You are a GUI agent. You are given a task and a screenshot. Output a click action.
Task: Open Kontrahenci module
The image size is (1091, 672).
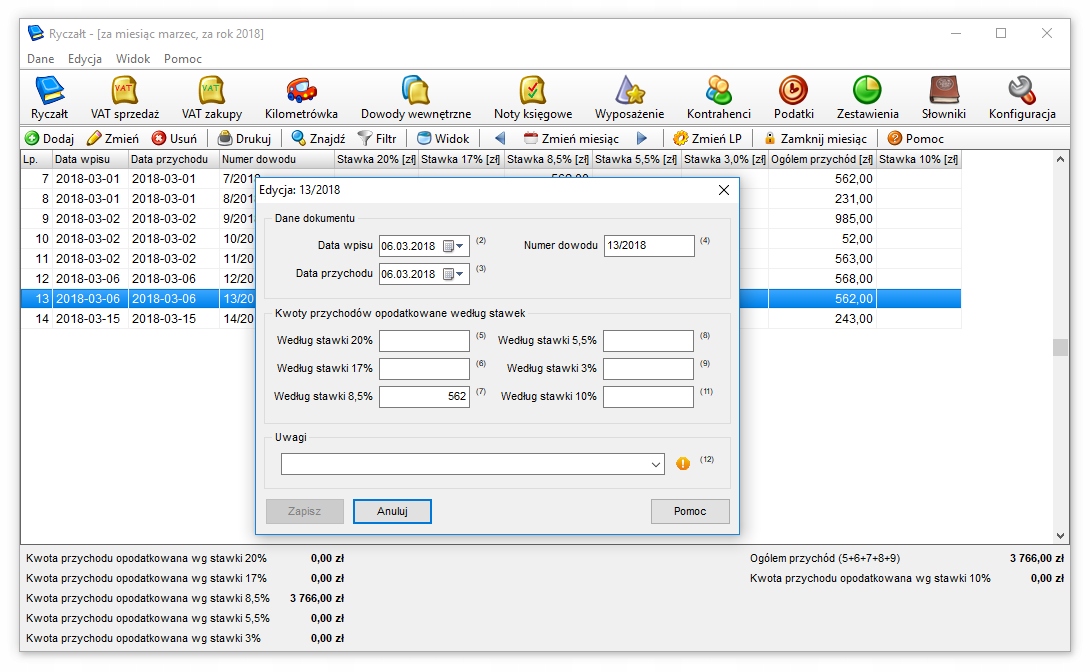718,91
